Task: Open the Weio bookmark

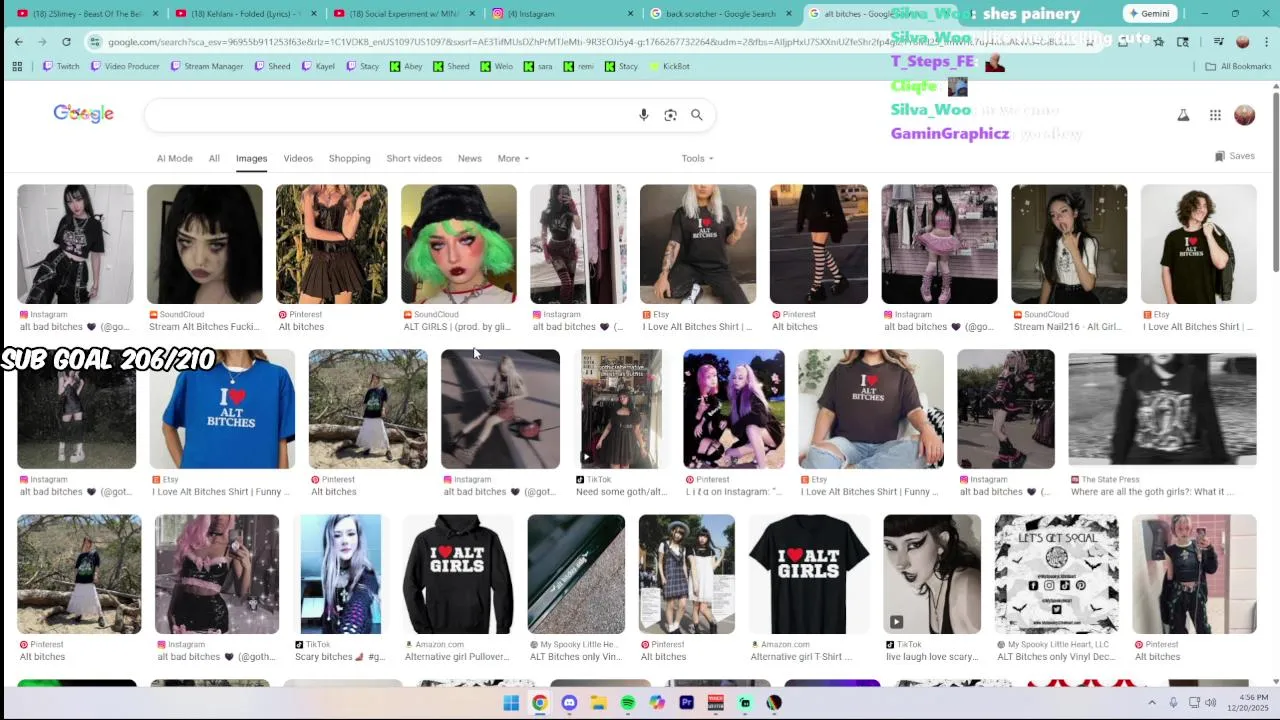Action: [496, 66]
